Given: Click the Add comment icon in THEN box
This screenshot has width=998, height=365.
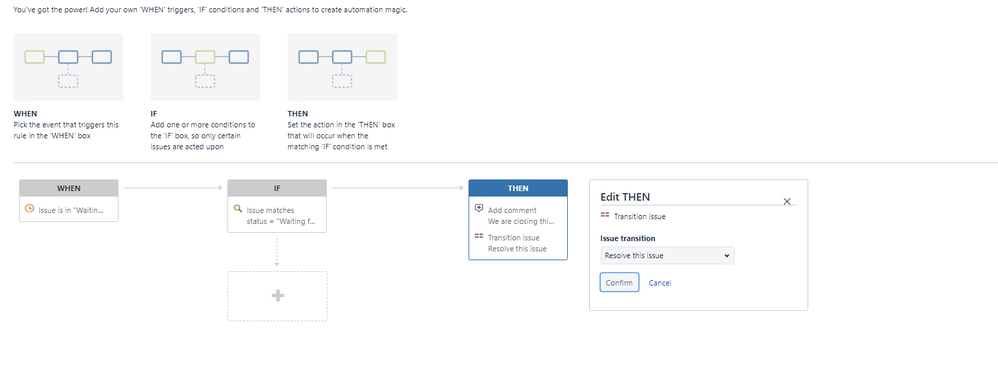Looking at the screenshot, I should 479,208.
